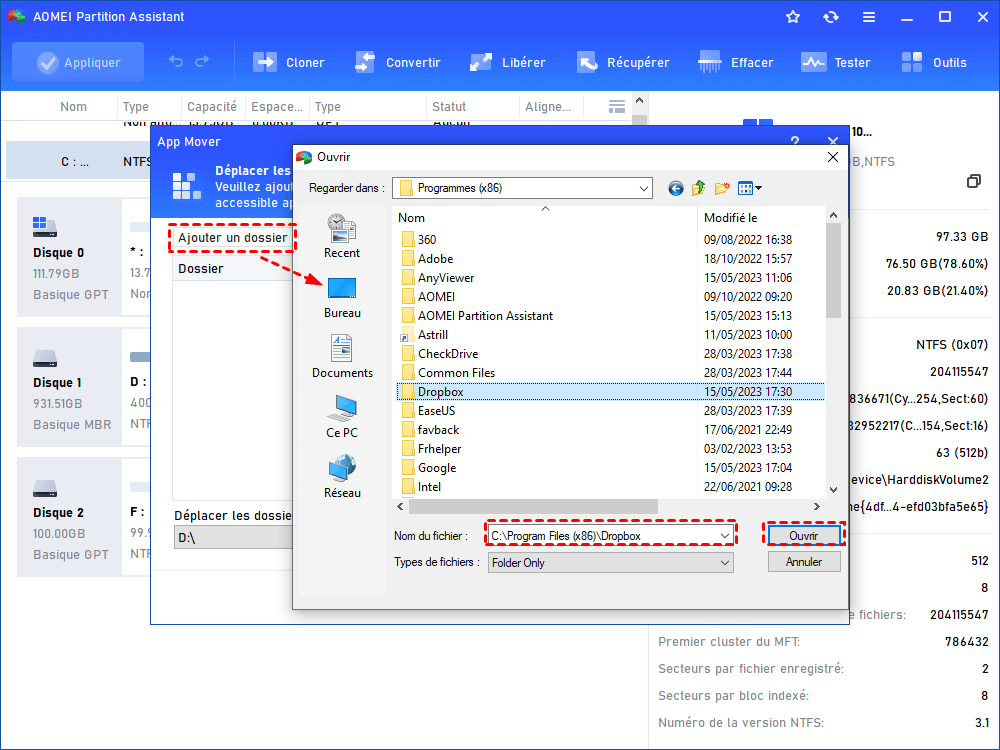Screen dimensions: 1000x750
Task: Open the view menu dropdown in the Ouvrir dialog
Action: pyautogui.click(x=749, y=188)
